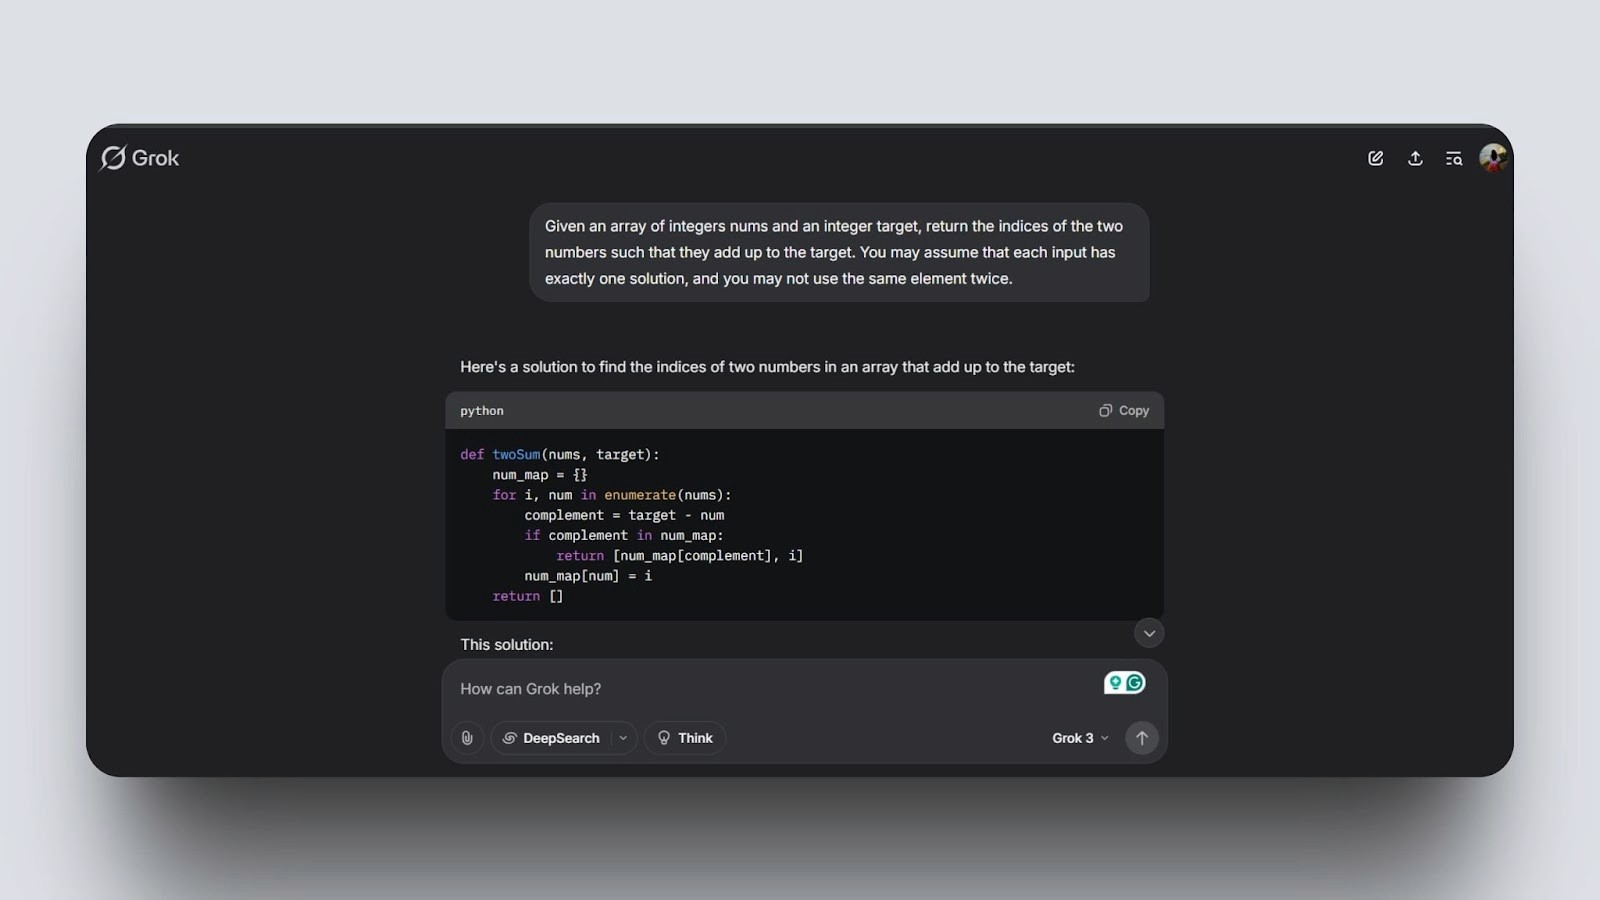The image size is (1600, 900).
Task: Click the Grammarly extension icon in input
Action: coord(1124,683)
